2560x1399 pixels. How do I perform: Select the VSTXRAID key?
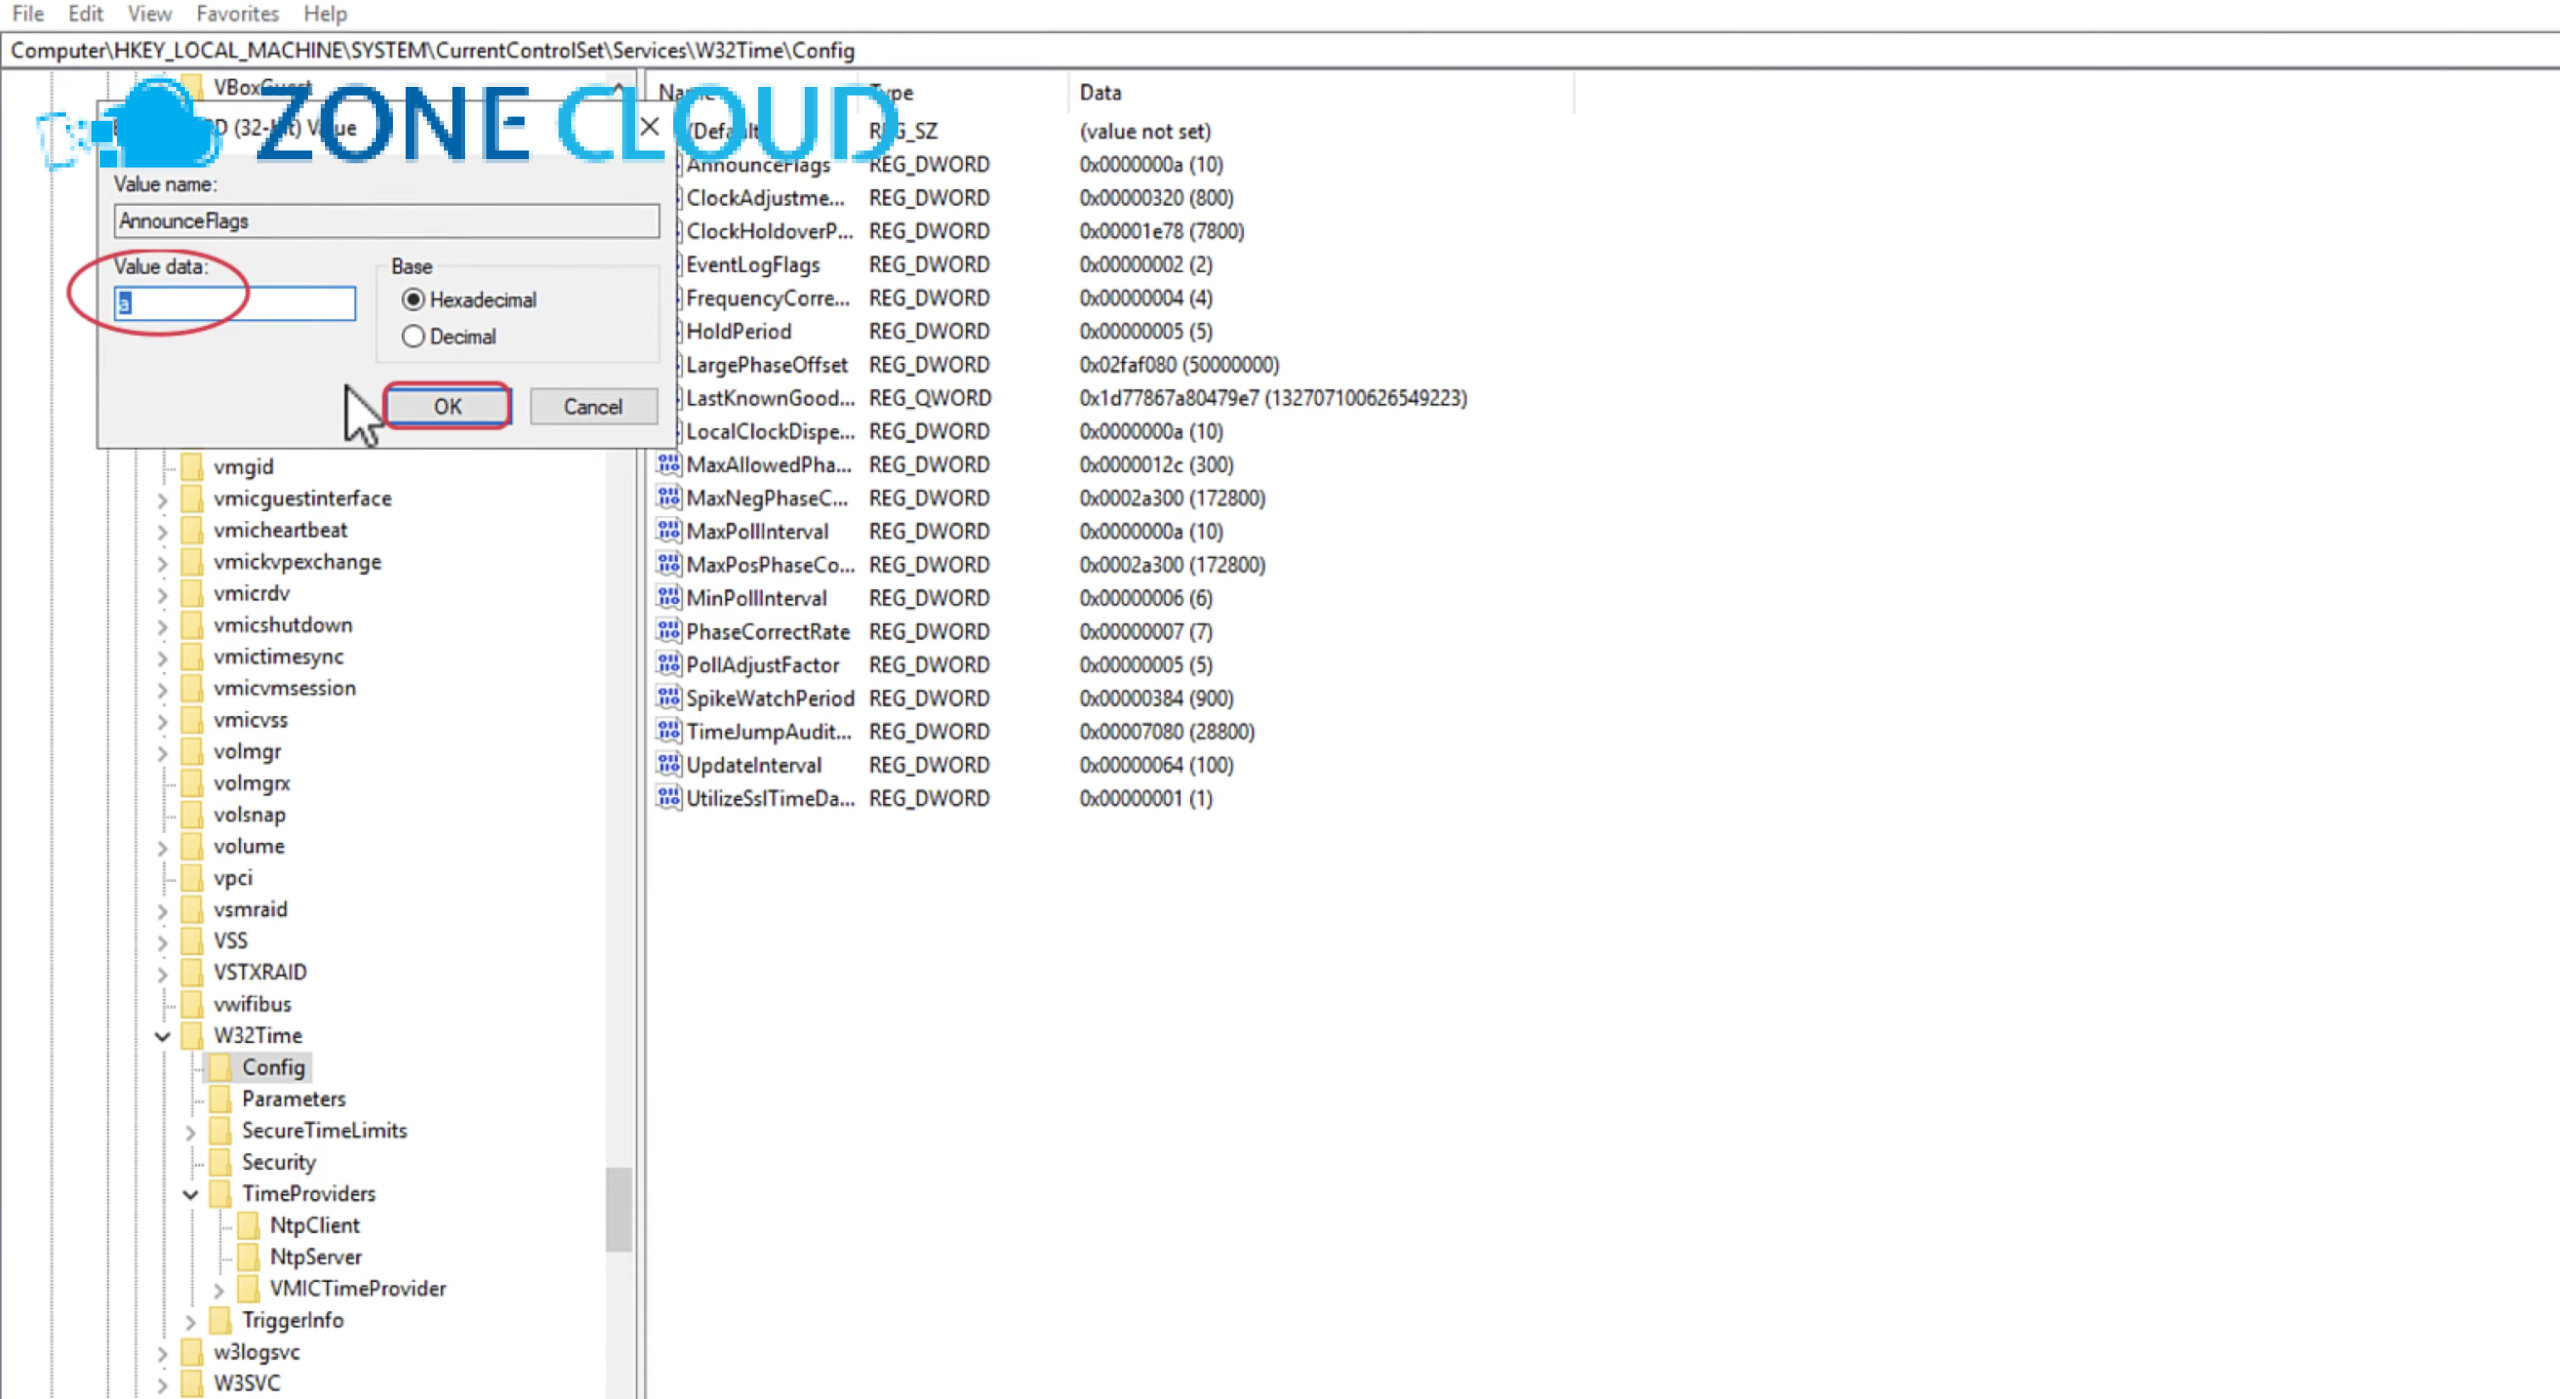coord(260,973)
